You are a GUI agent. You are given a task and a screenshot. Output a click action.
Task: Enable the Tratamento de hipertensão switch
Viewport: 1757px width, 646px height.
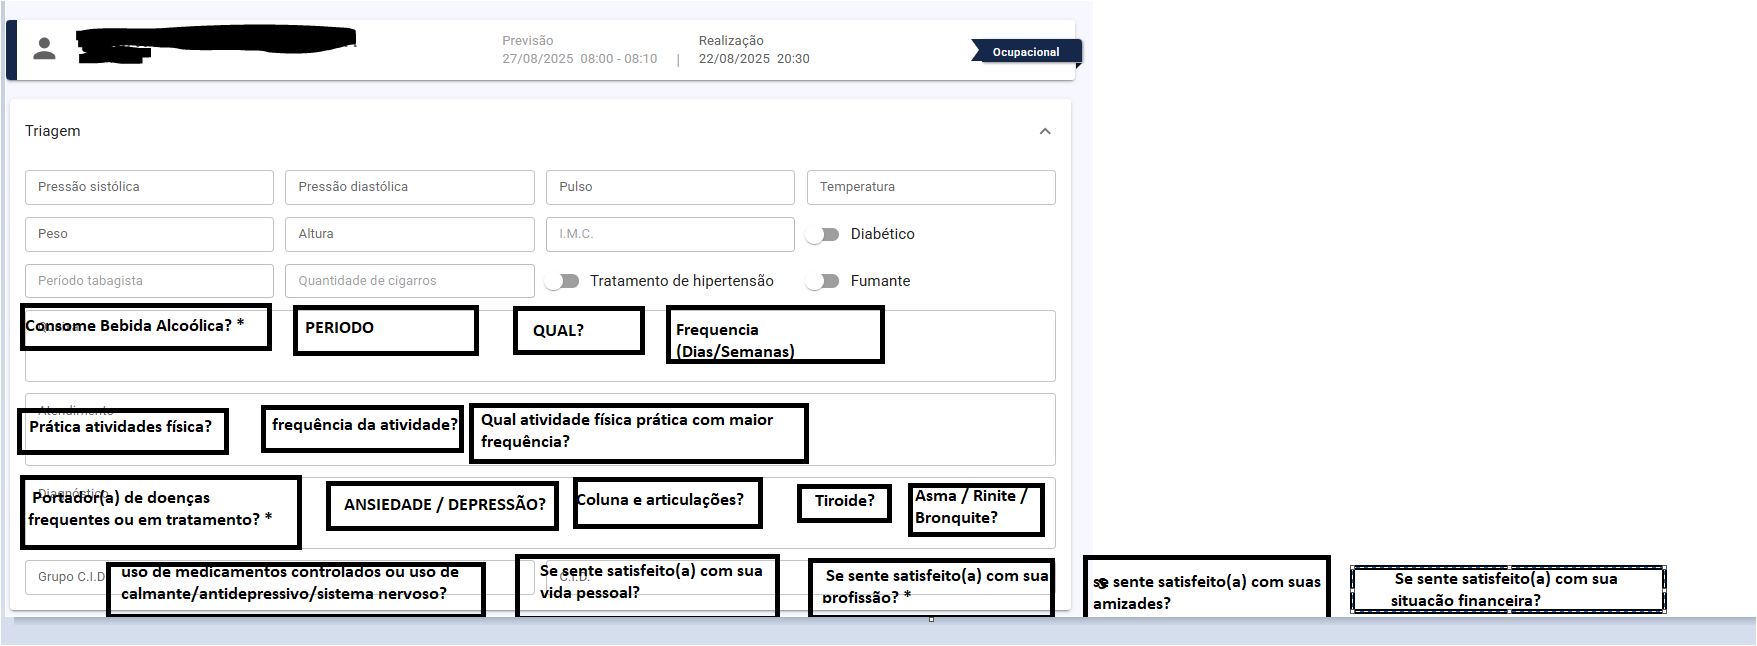[x=562, y=281]
